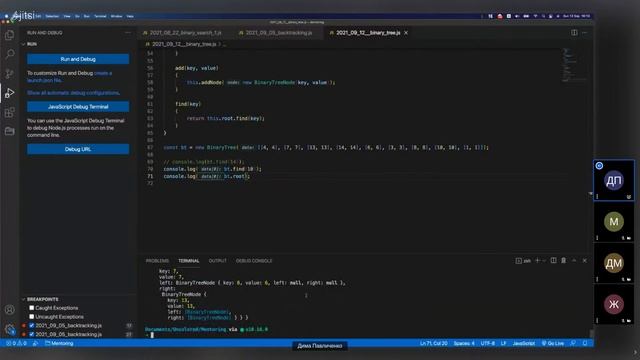Open the Run and Debug view icon

coord(9,93)
